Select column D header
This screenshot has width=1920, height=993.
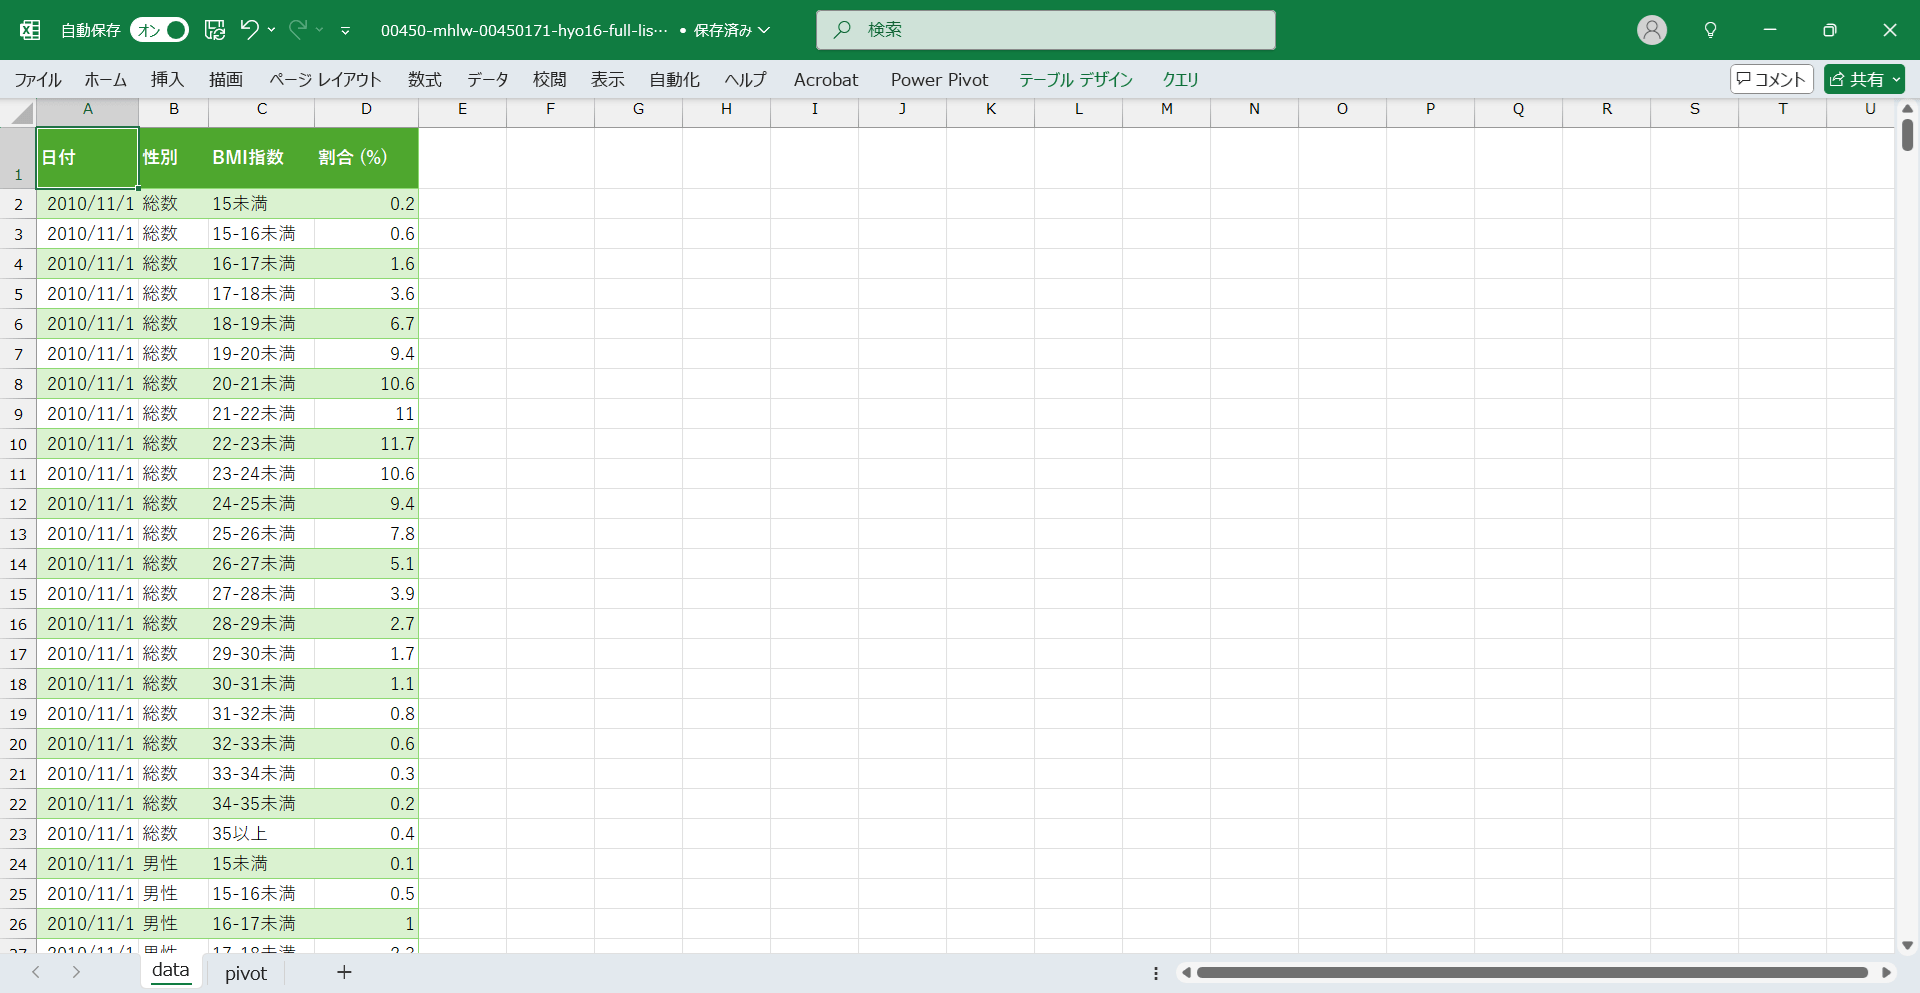[366, 109]
